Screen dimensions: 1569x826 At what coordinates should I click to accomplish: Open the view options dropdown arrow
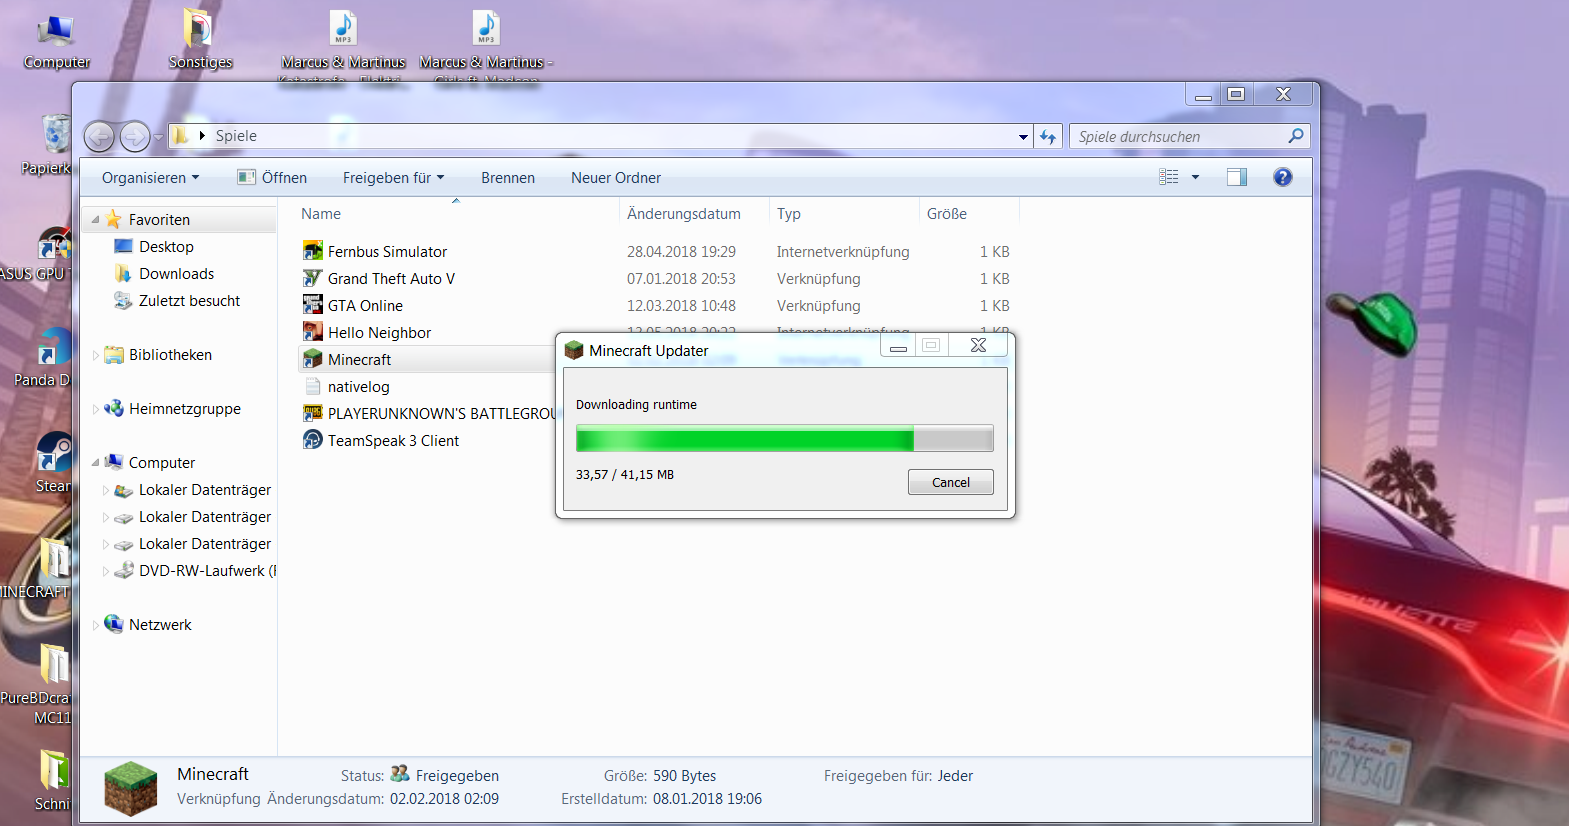pos(1195,177)
